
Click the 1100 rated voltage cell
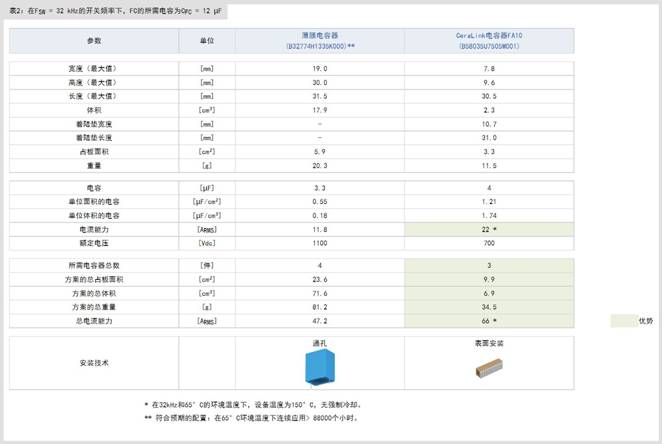point(320,243)
